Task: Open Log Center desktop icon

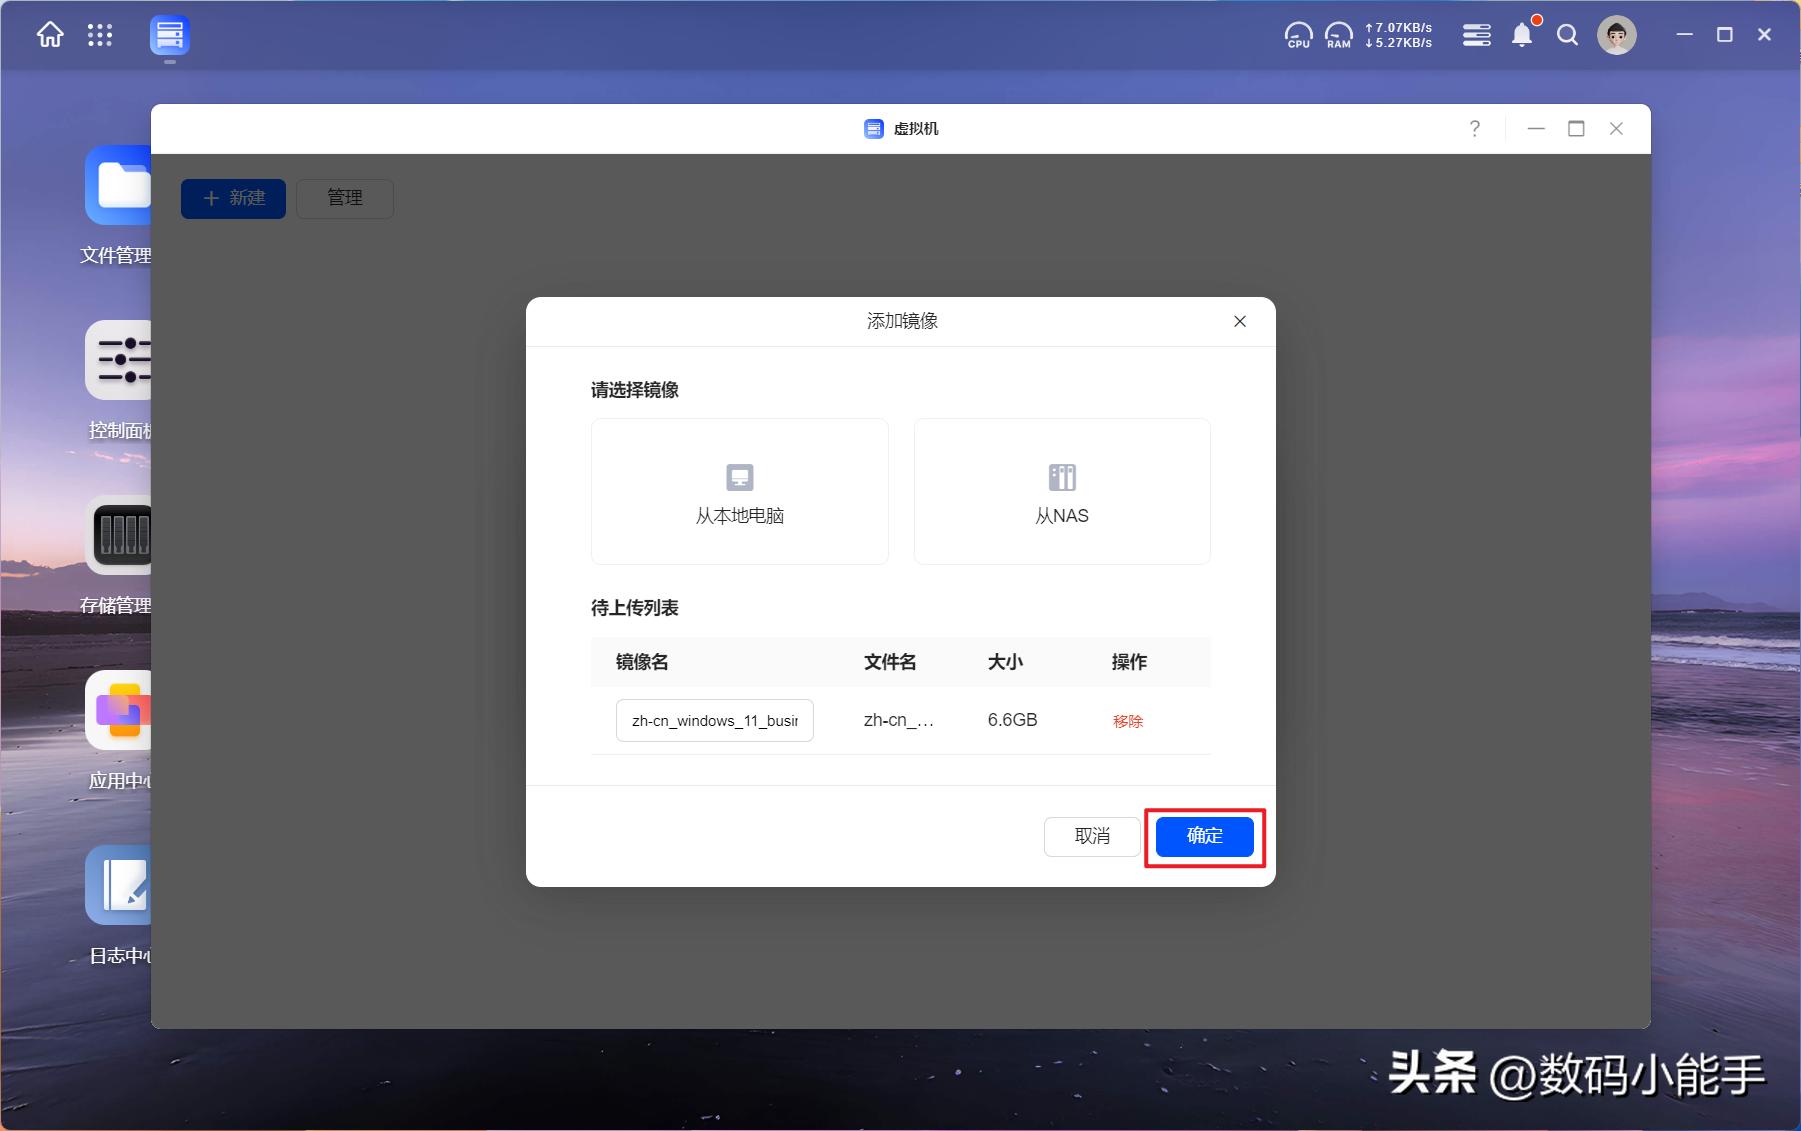Action: click(118, 885)
